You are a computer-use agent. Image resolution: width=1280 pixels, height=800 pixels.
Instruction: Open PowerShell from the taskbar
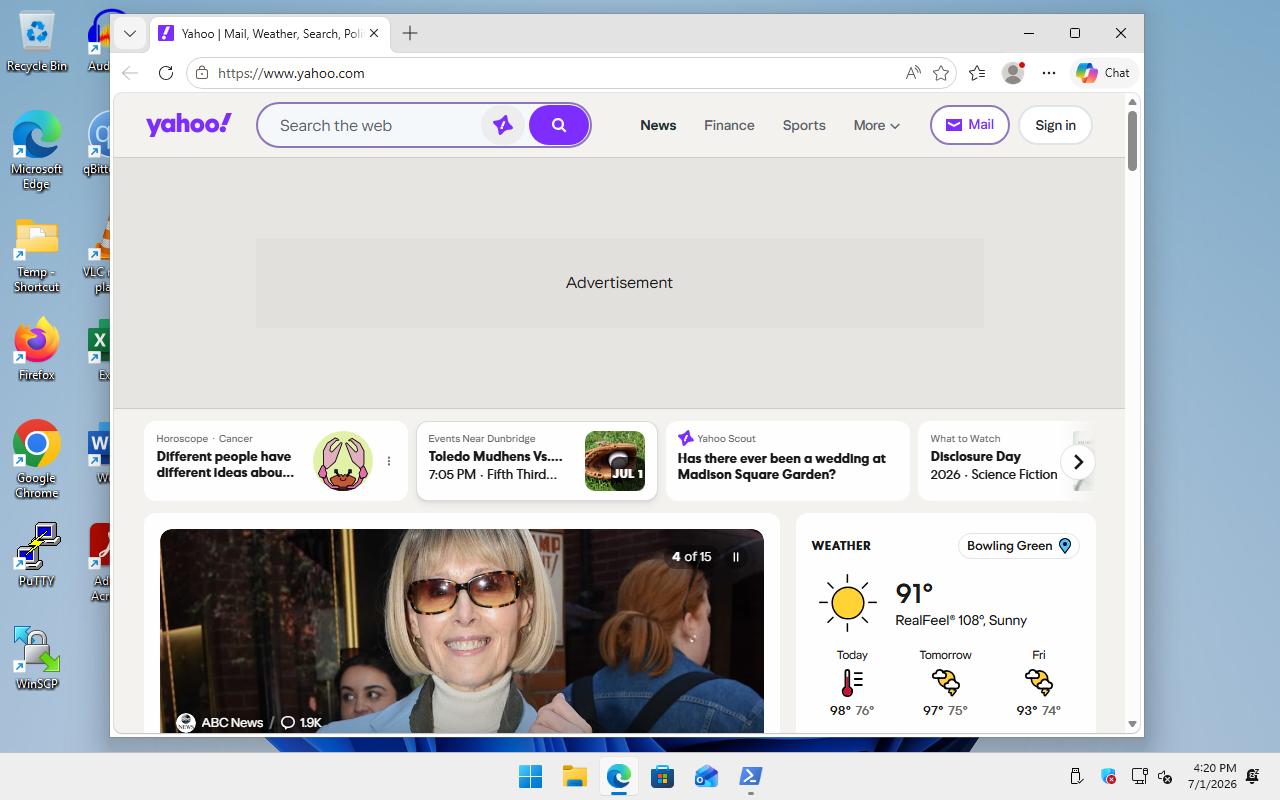click(750, 777)
